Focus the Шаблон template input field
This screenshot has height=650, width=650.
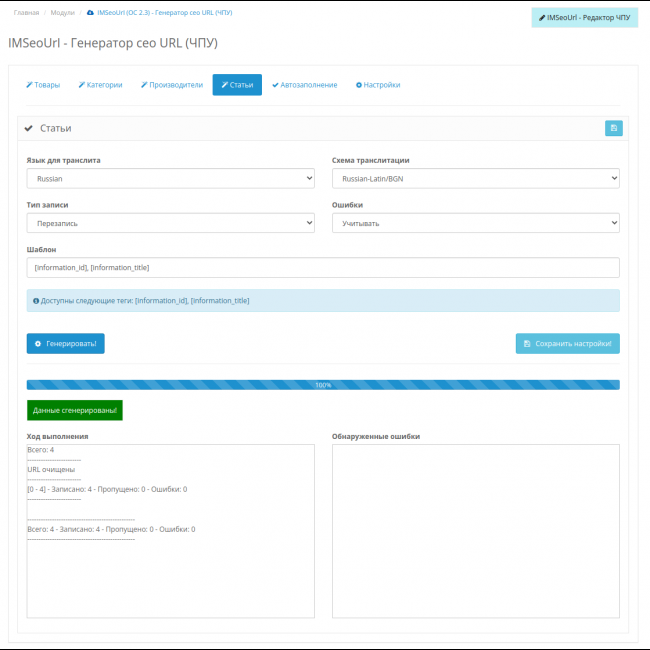(x=323, y=268)
